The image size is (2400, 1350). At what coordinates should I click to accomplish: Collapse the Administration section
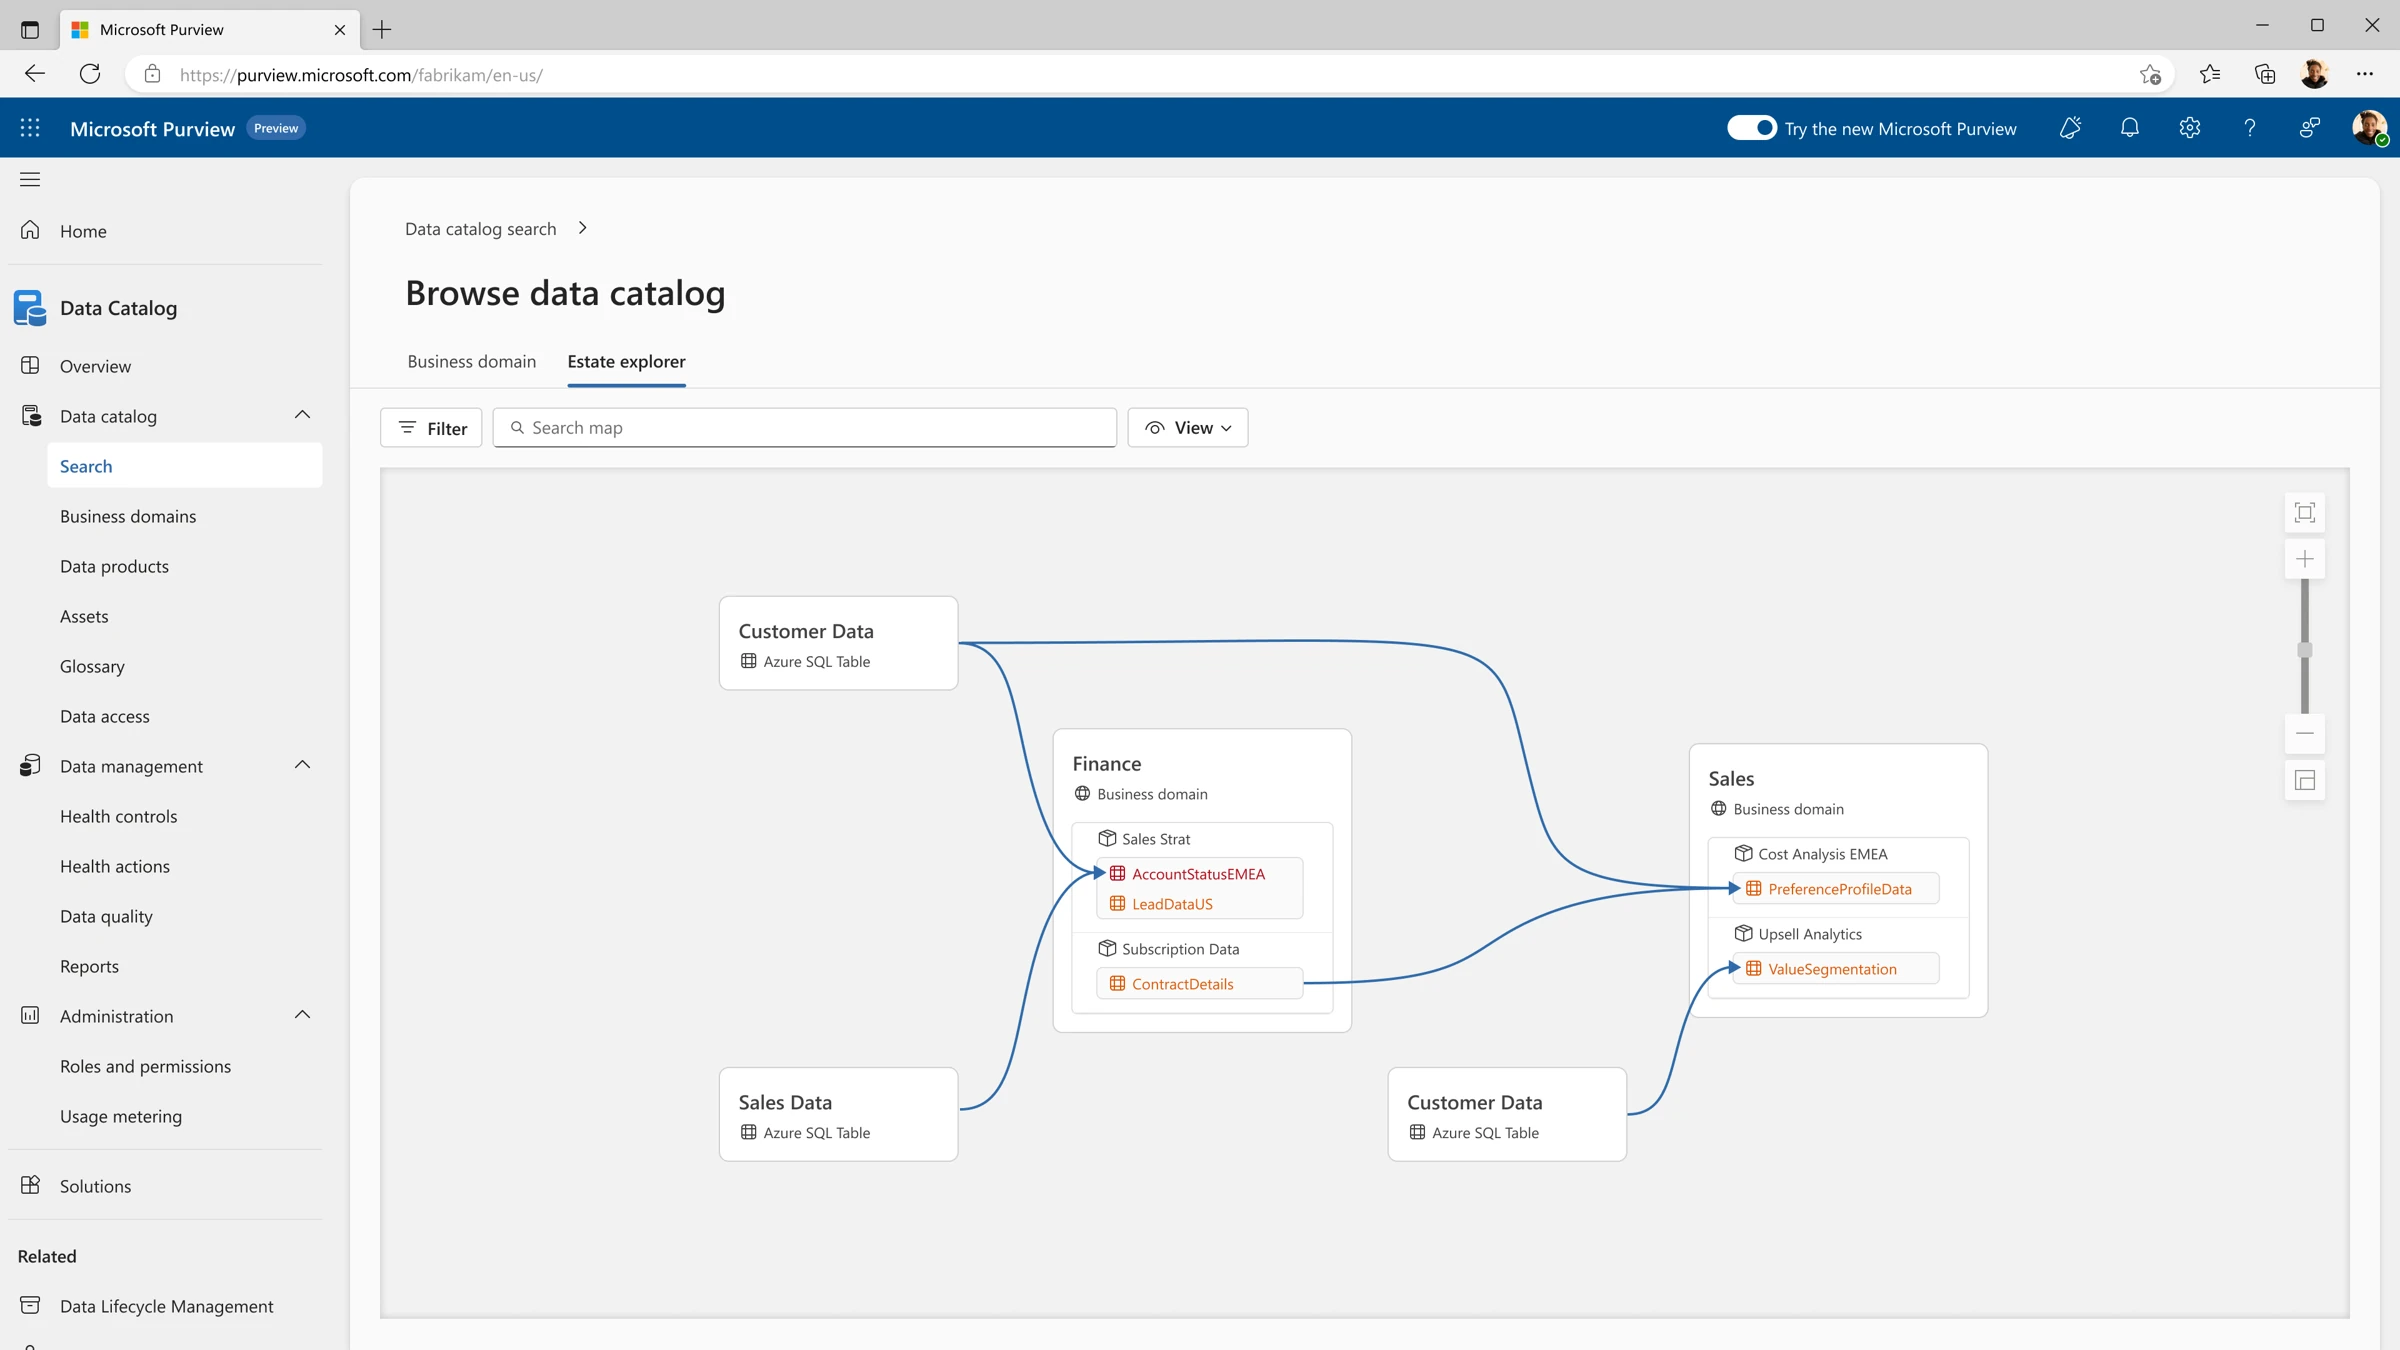coord(302,1015)
